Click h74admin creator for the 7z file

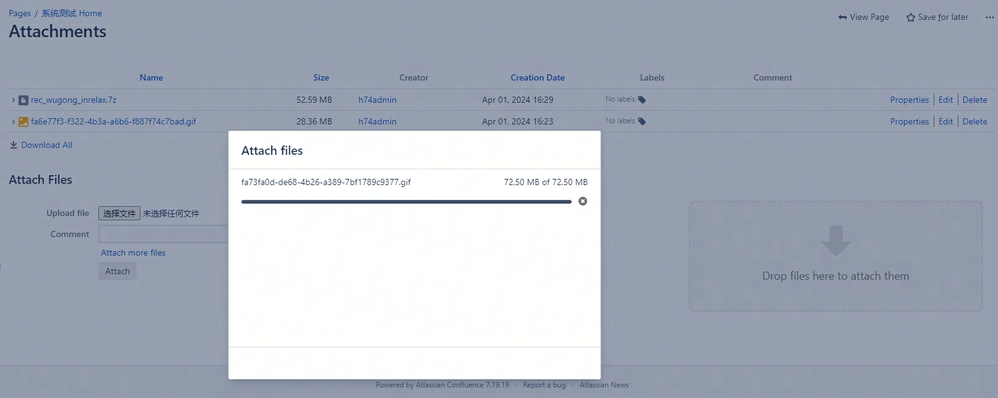(x=377, y=100)
